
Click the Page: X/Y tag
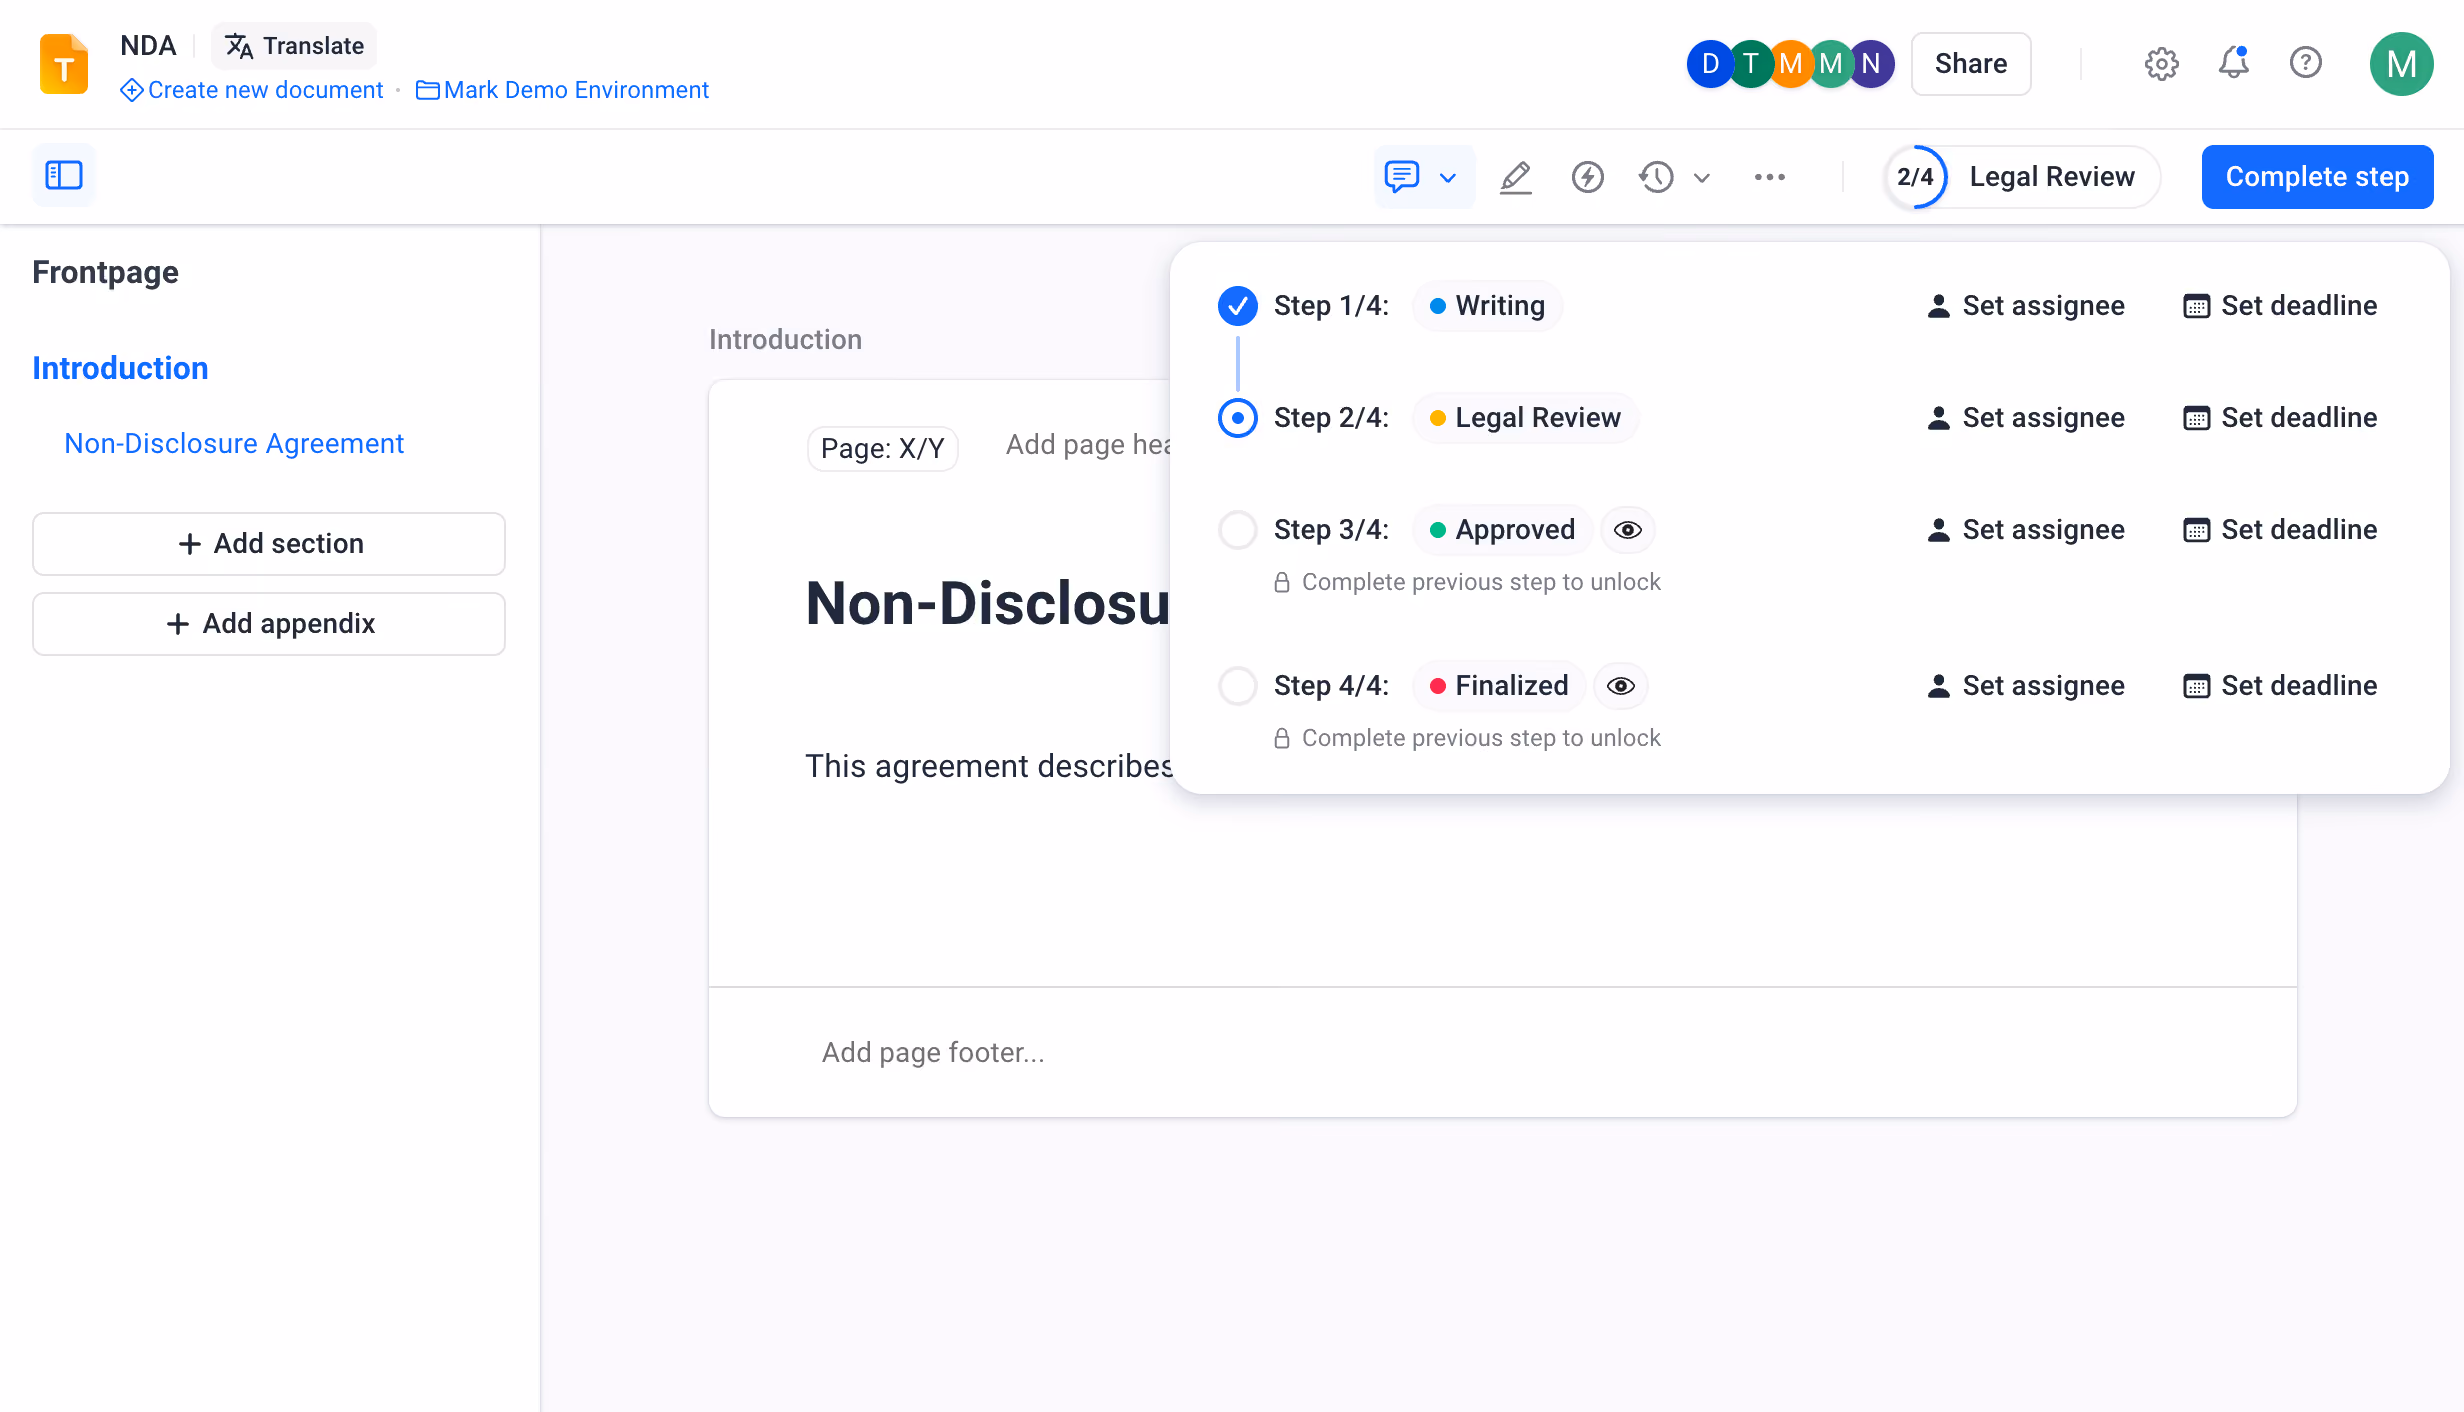(x=883, y=448)
